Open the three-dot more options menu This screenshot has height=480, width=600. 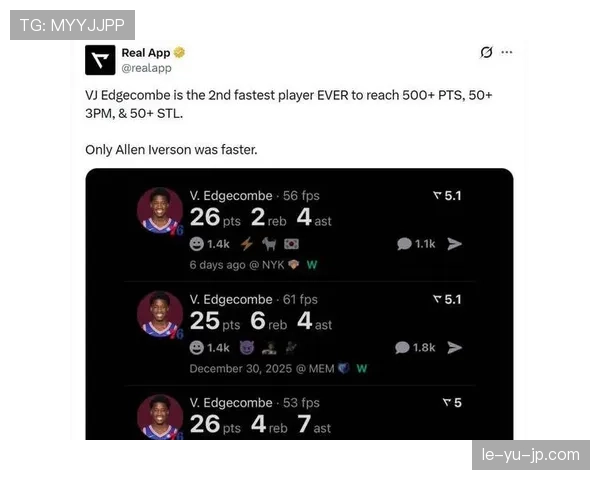tap(507, 52)
